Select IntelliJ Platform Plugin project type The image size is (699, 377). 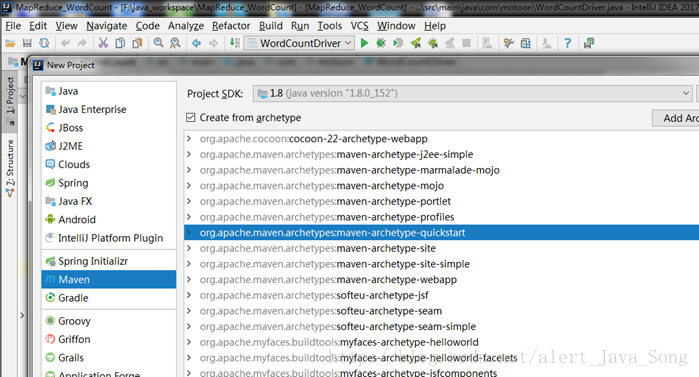[x=109, y=238]
